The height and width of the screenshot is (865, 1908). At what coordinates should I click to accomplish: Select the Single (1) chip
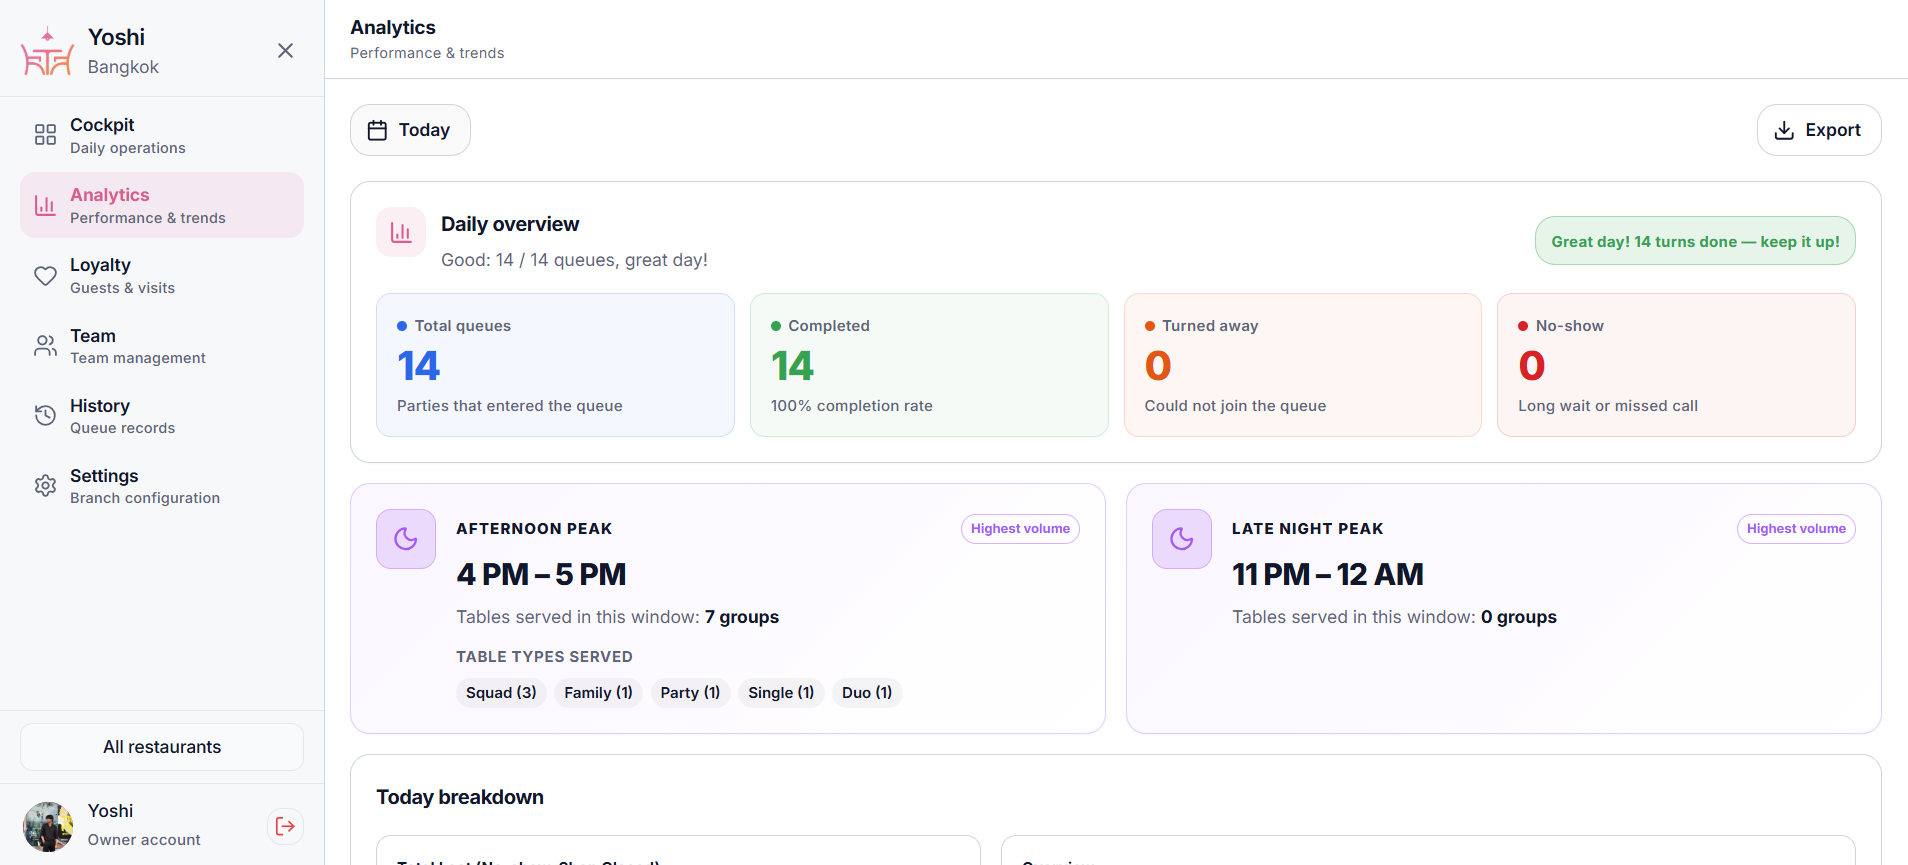(781, 693)
